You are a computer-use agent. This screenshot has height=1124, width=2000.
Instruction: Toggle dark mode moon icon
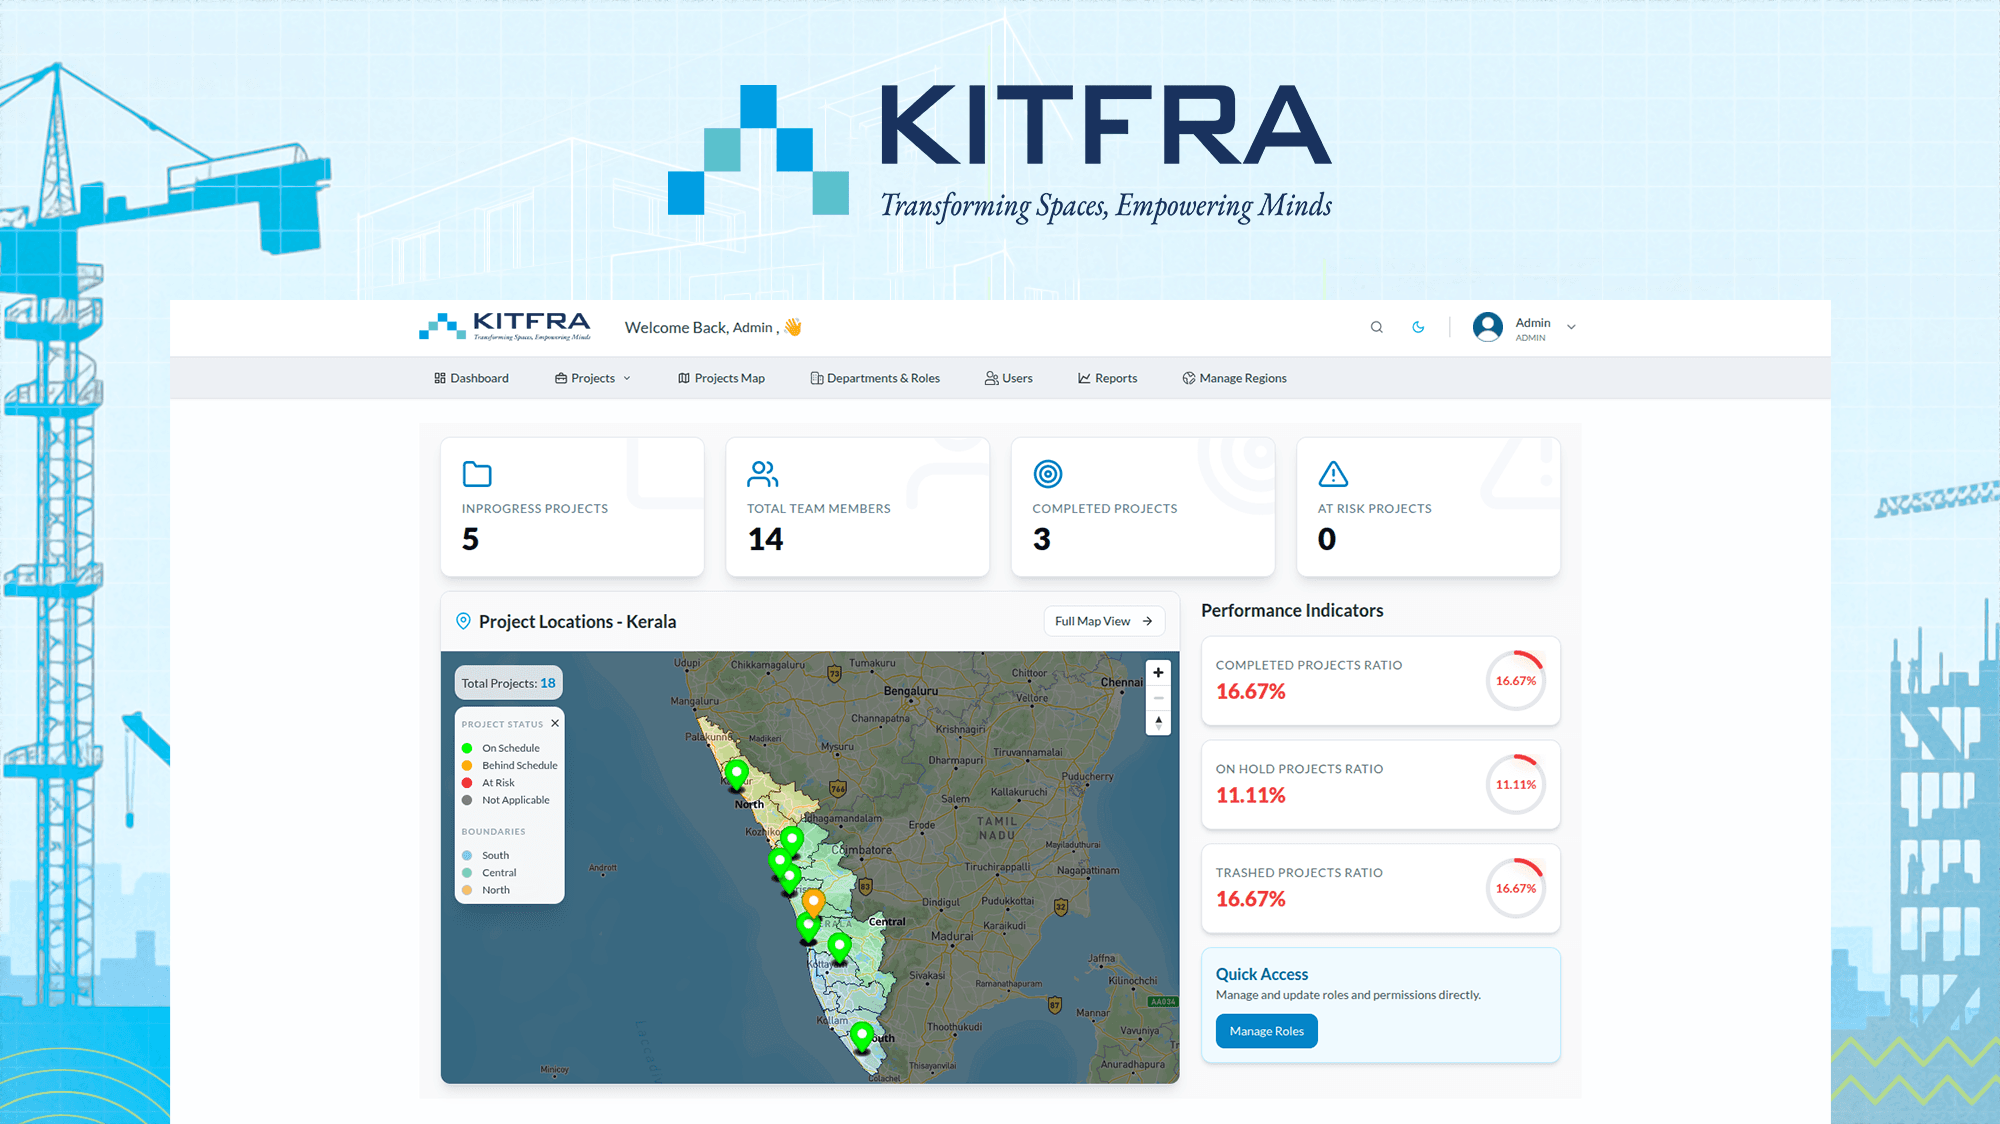pos(1418,327)
